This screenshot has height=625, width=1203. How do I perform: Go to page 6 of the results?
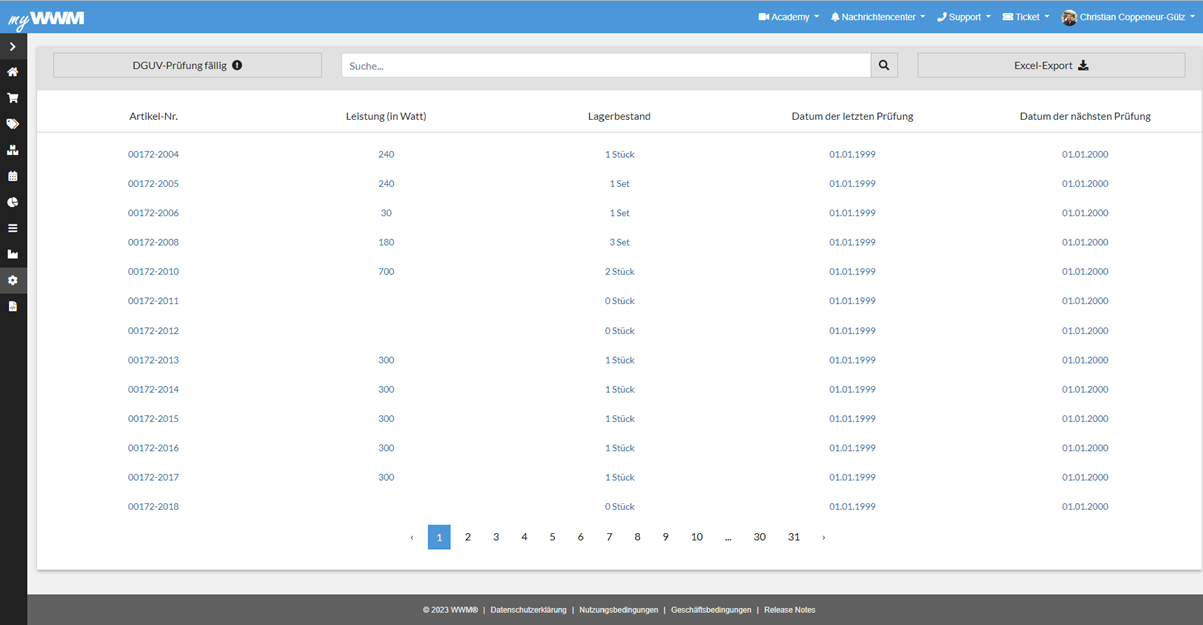[580, 537]
